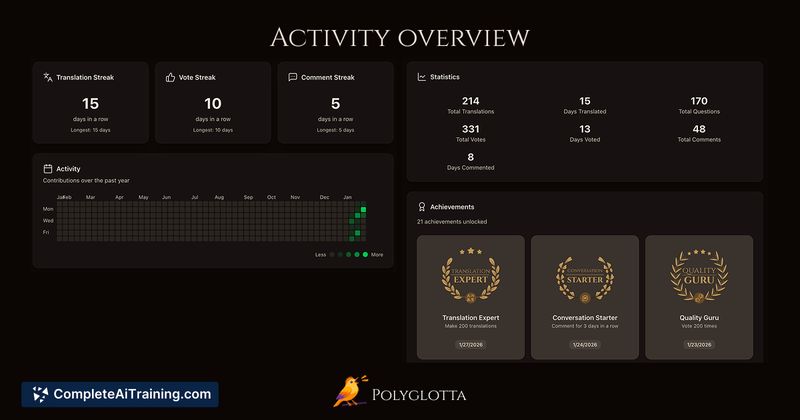Click the darkest legend dot near Less
The image size is (800, 420).
pyautogui.click(x=332, y=255)
